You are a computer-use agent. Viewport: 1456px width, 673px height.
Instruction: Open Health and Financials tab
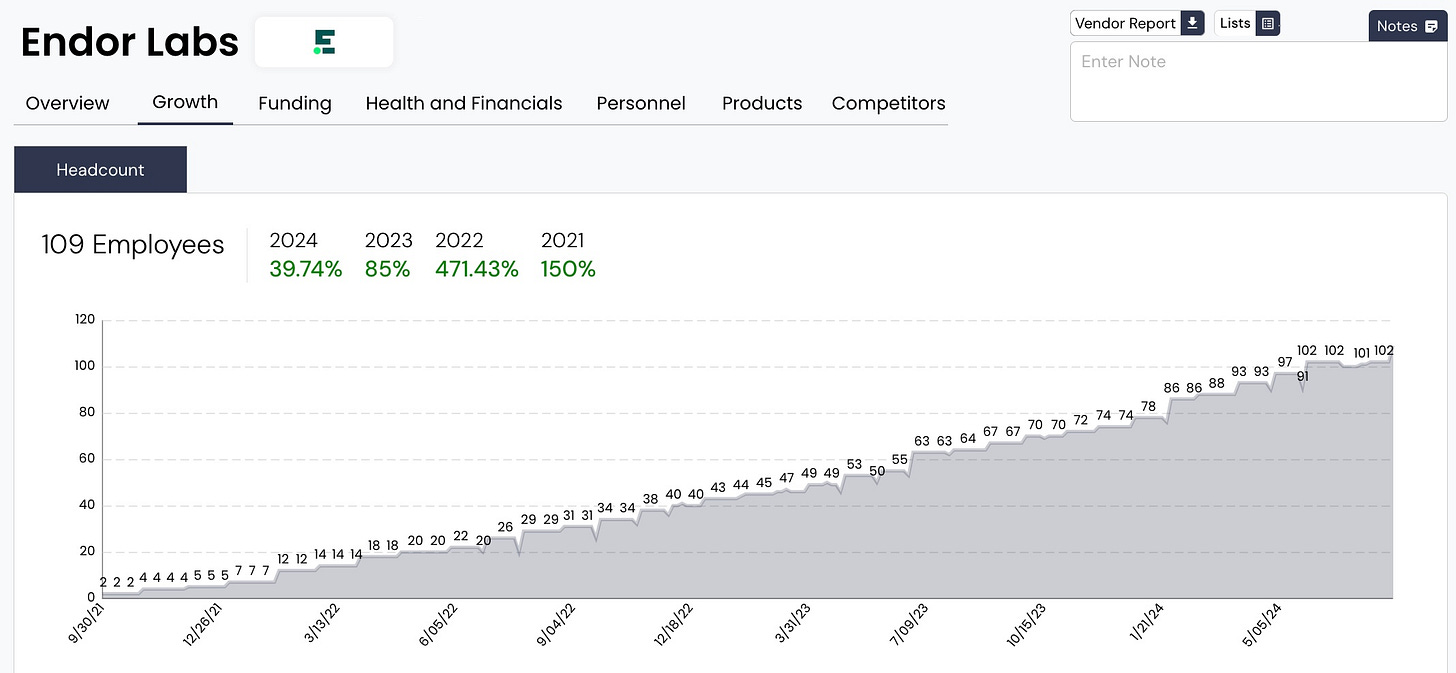tap(464, 103)
